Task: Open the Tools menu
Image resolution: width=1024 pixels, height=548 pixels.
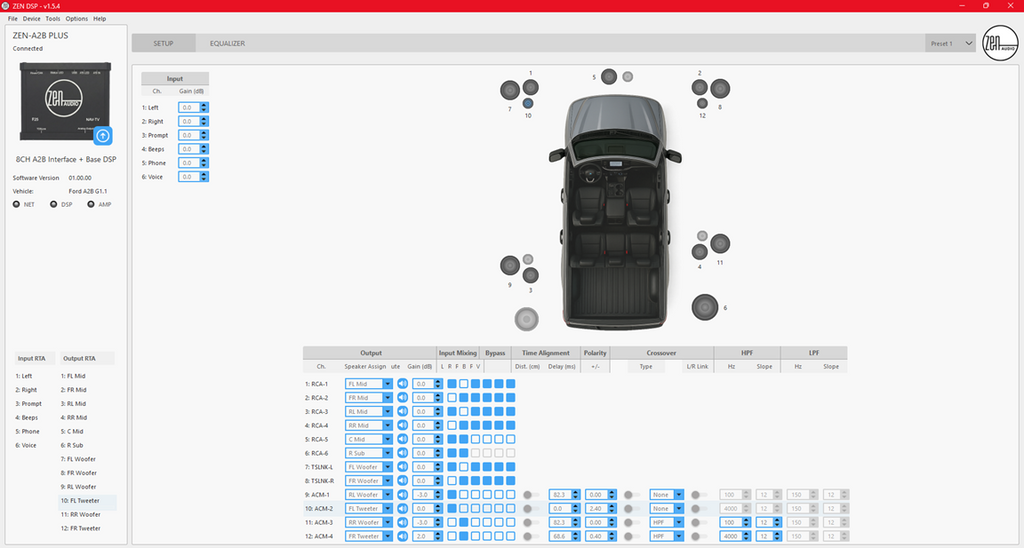Action: (x=53, y=19)
